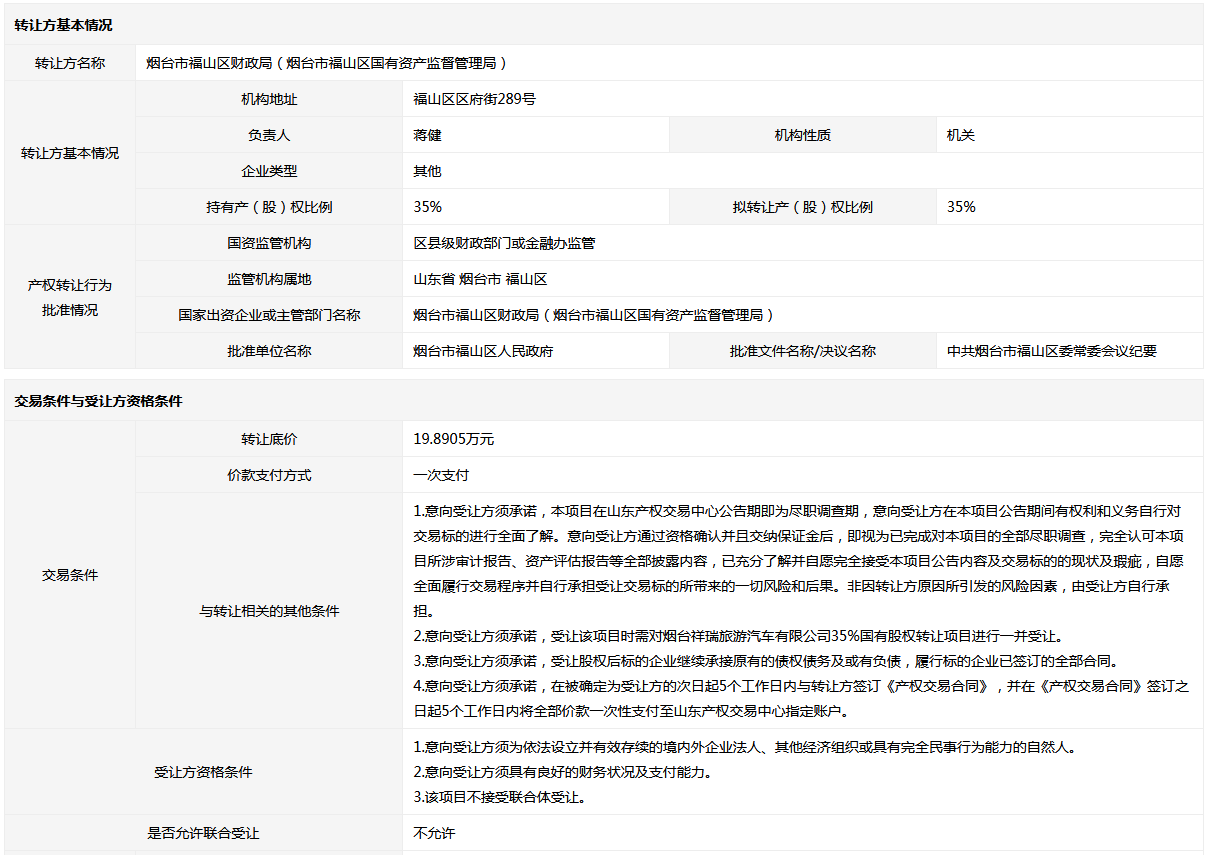Click the 与转让相关的其他条件 label
This screenshot has height=855, width=1208.
(x=269, y=611)
